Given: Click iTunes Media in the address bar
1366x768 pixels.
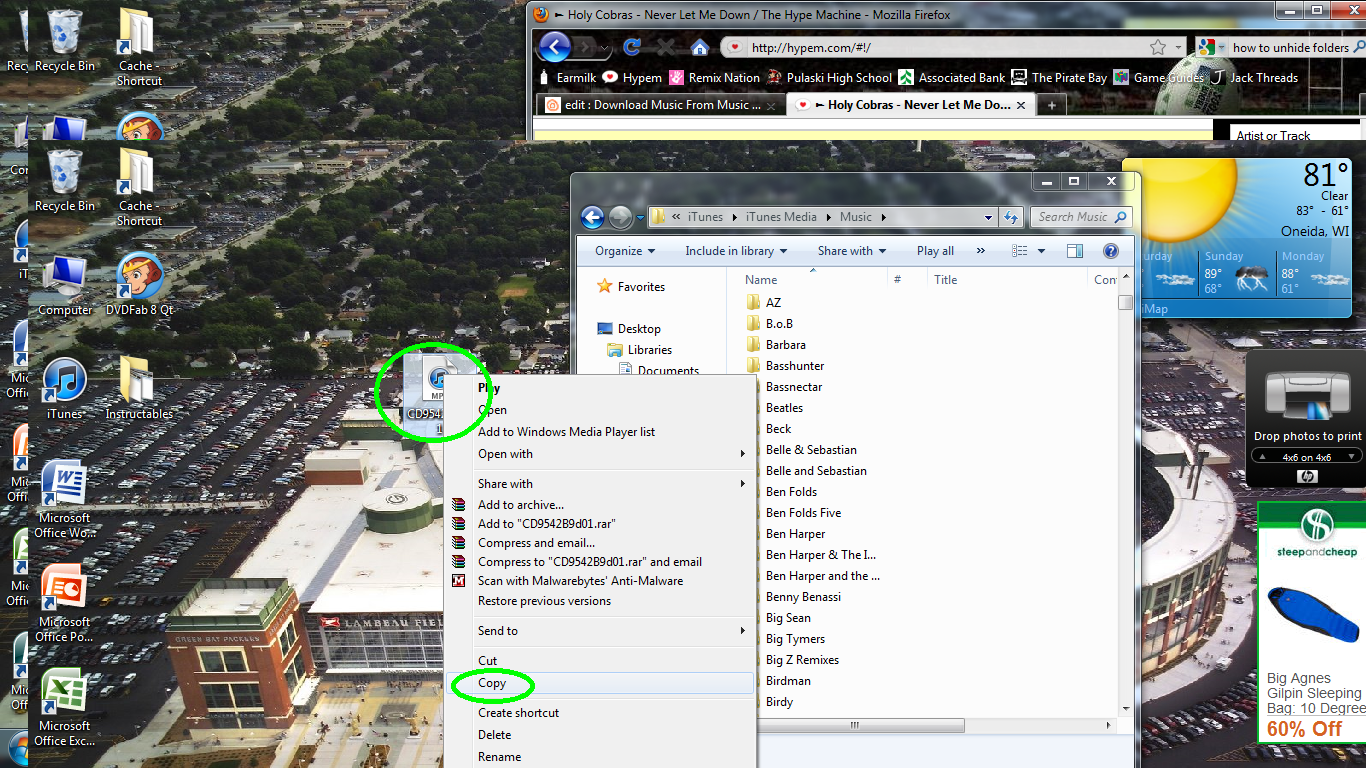Looking at the screenshot, I should (781, 217).
